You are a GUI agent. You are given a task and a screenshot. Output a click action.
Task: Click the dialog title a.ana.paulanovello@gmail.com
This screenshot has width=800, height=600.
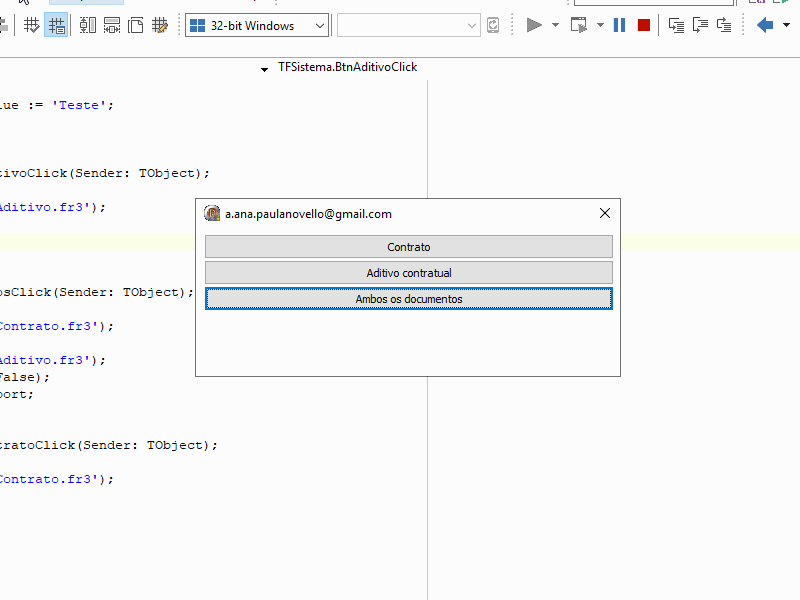(x=308, y=214)
